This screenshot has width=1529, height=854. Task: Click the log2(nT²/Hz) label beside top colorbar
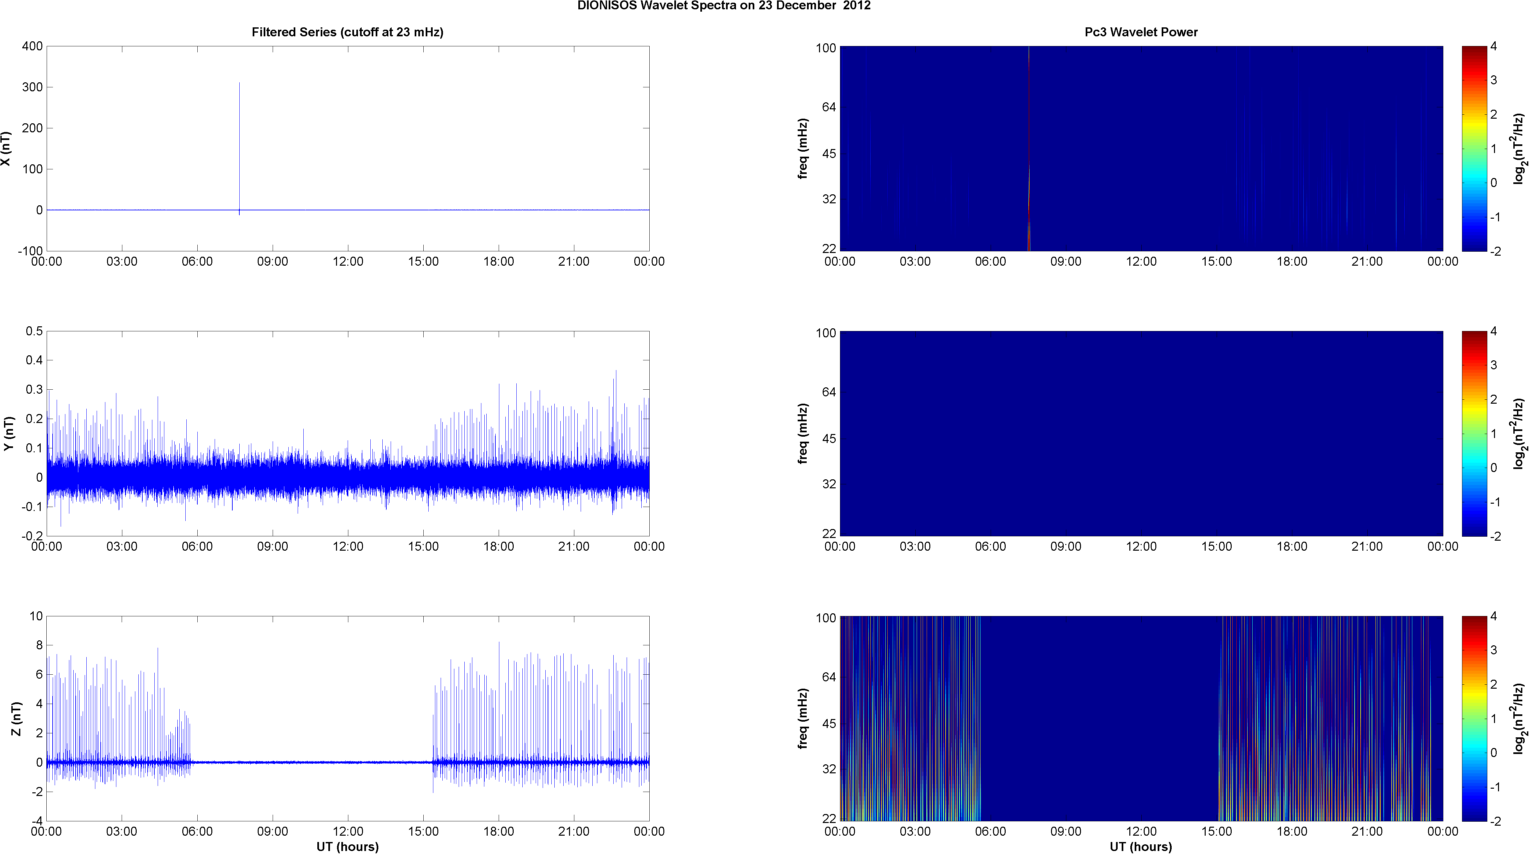[1519, 148]
